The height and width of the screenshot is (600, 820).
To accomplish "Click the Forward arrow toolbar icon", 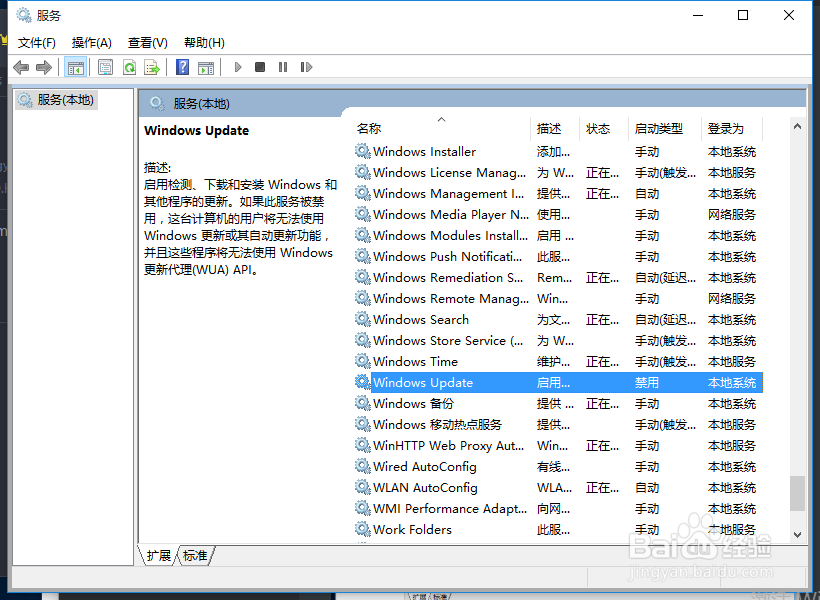I will pyautogui.click(x=44, y=67).
